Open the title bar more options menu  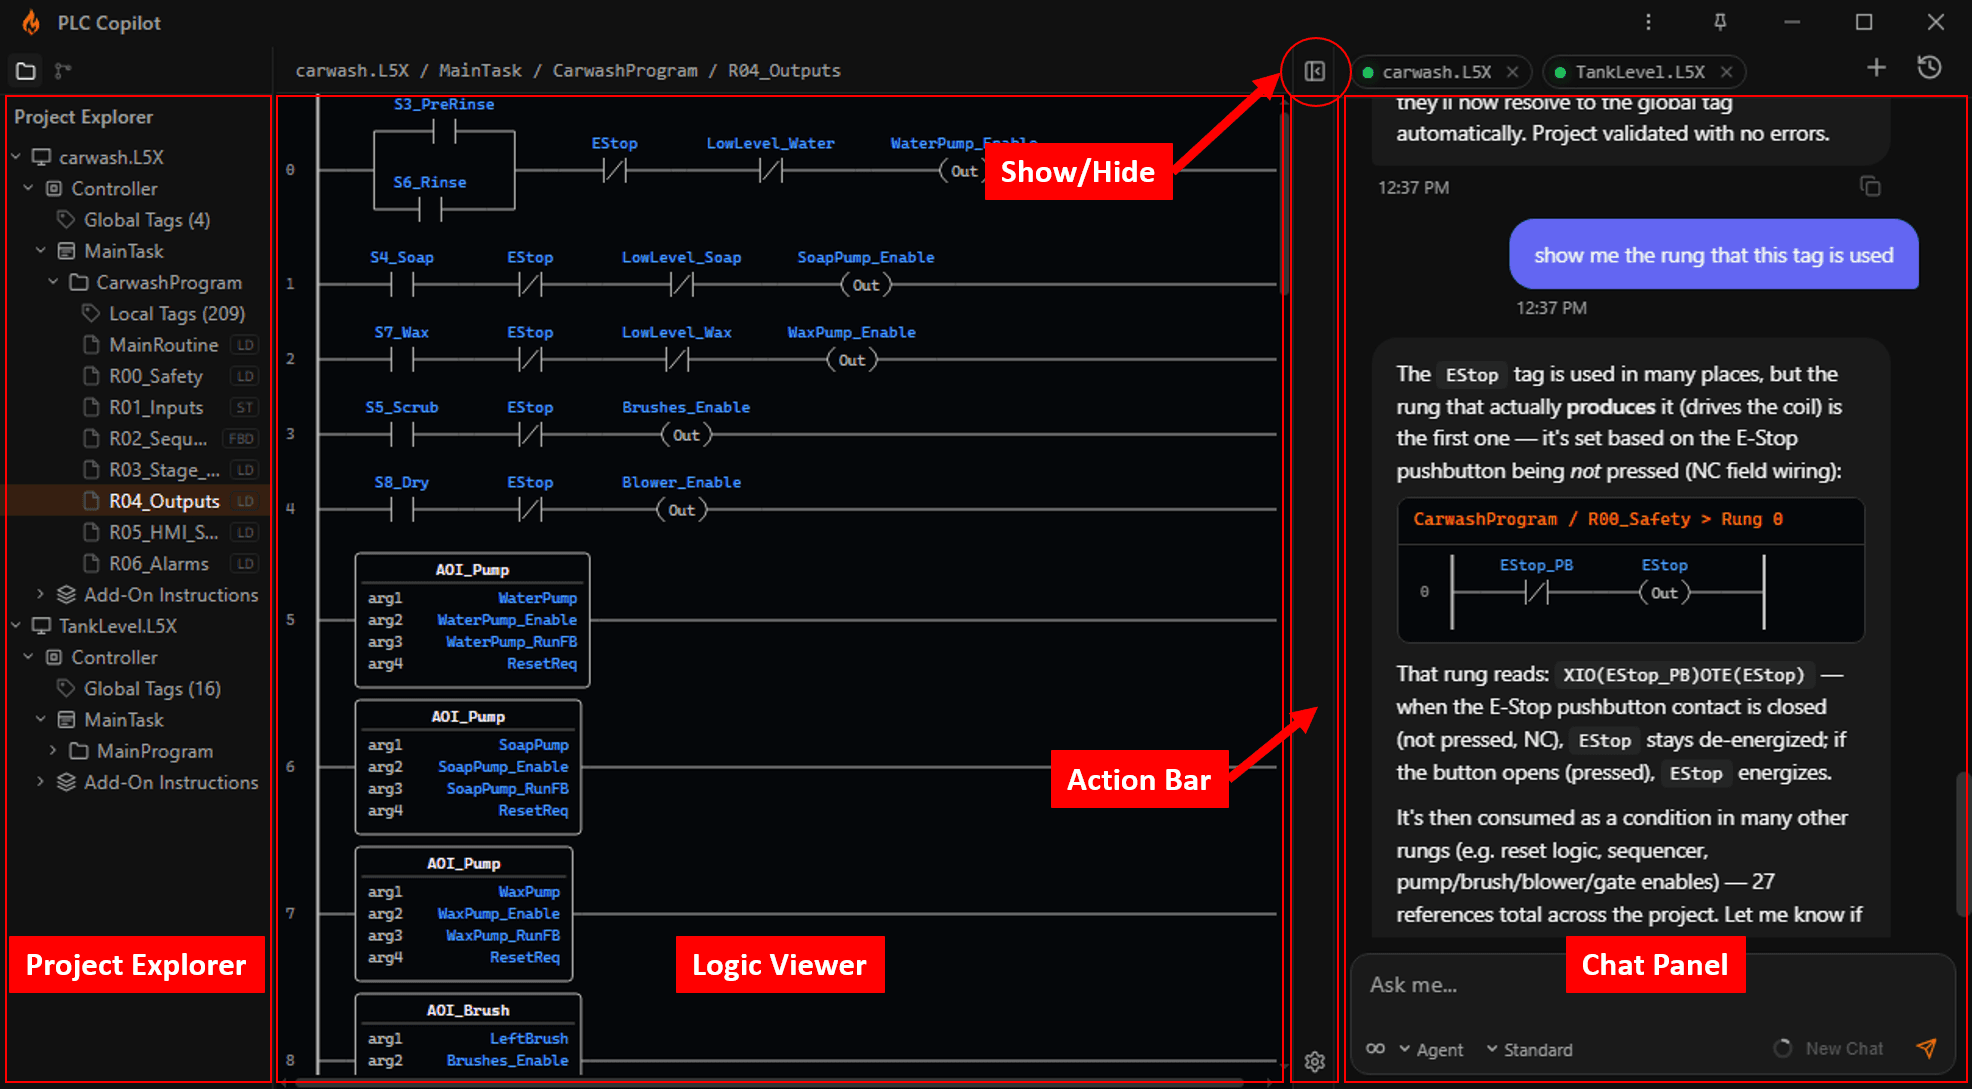[x=1648, y=22]
